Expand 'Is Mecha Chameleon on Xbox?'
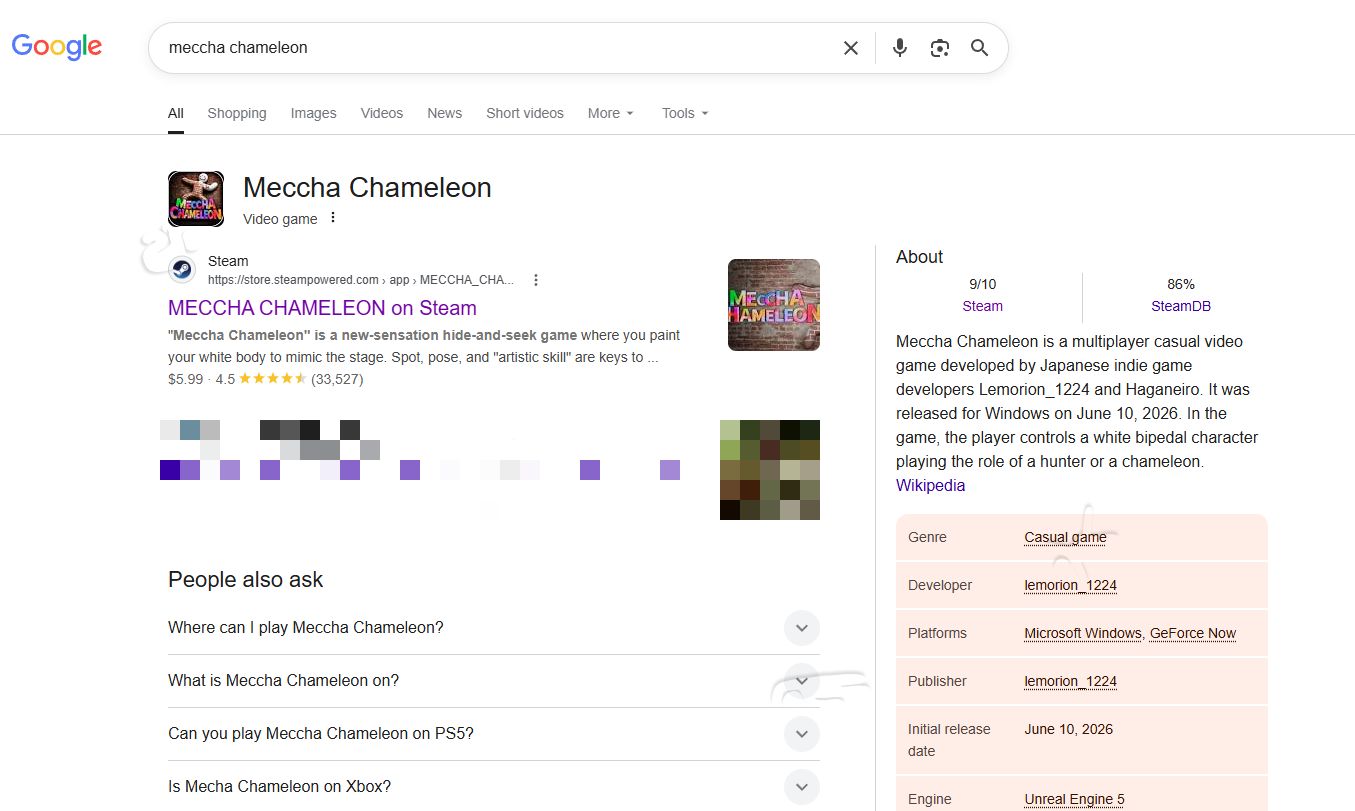The width and height of the screenshot is (1355, 811). pyautogui.click(x=494, y=787)
